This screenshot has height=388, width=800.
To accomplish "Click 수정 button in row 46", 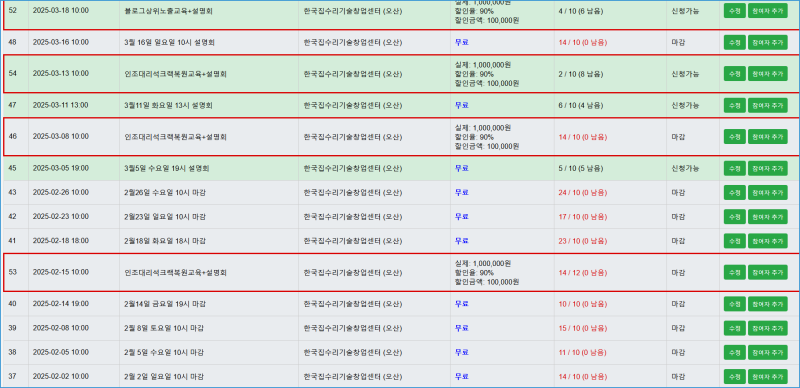I will 735,137.
